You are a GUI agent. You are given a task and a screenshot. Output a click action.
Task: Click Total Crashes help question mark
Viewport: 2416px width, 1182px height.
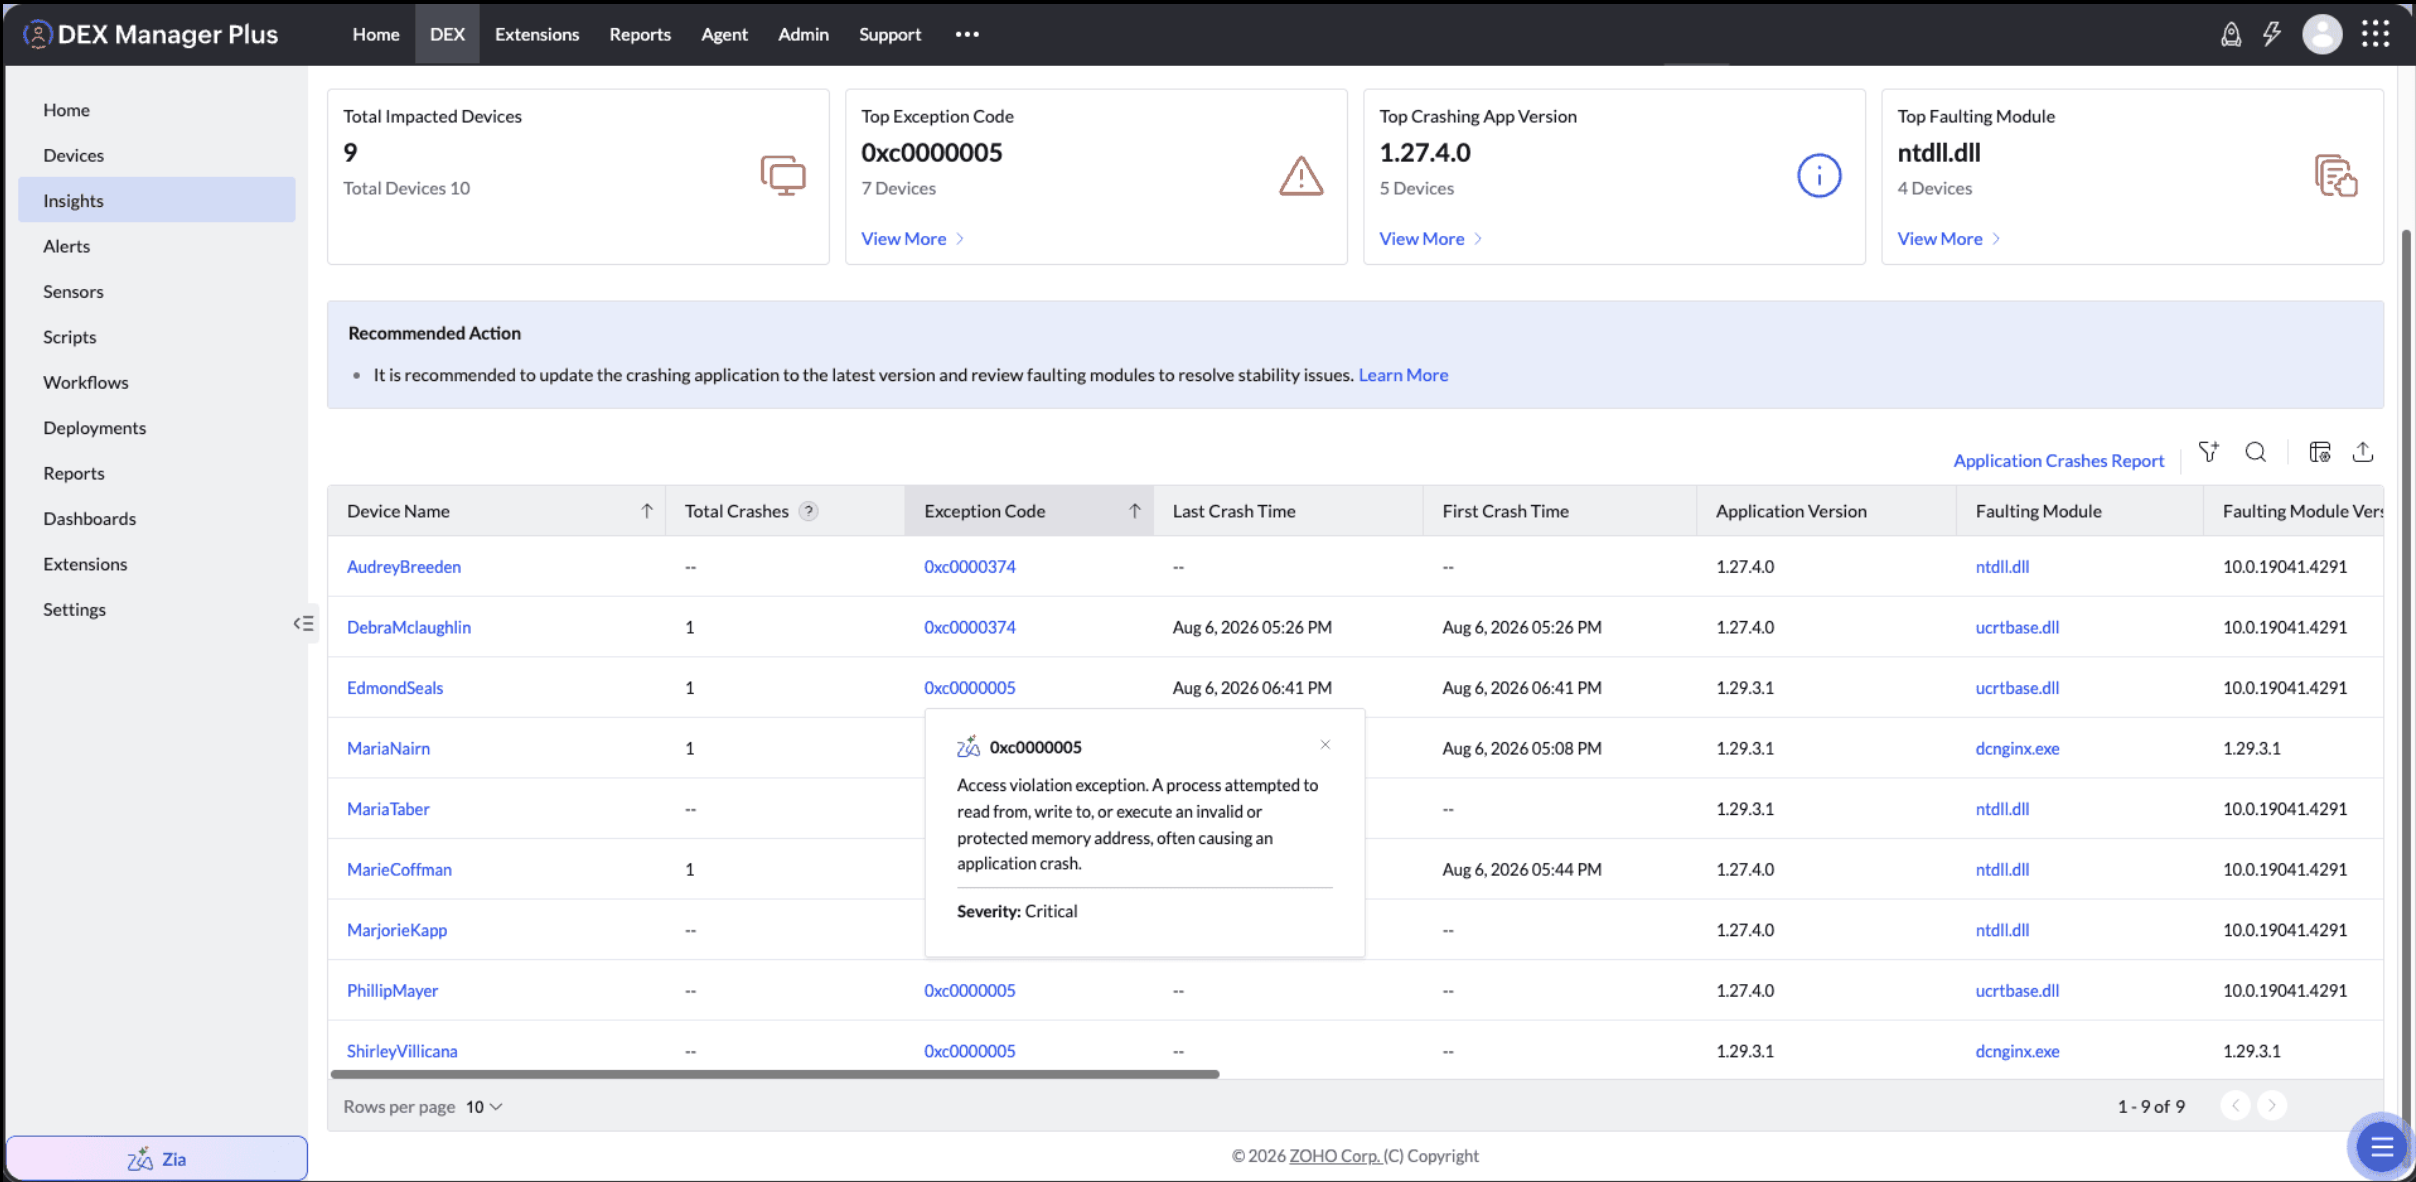(x=809, y=511)
